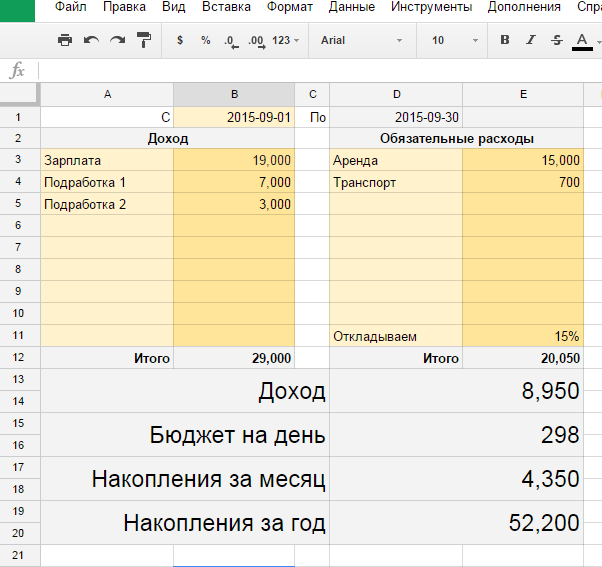Select the 298 daily budget cell

(x=456, y=435)
